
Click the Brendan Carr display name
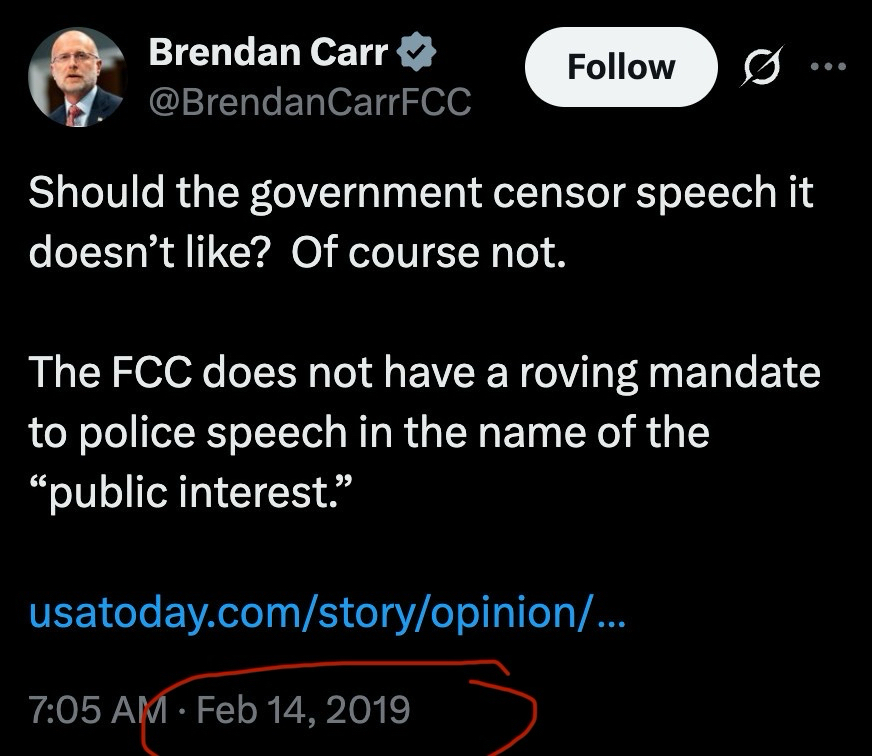pyautogui.click(x=268, y=54)
